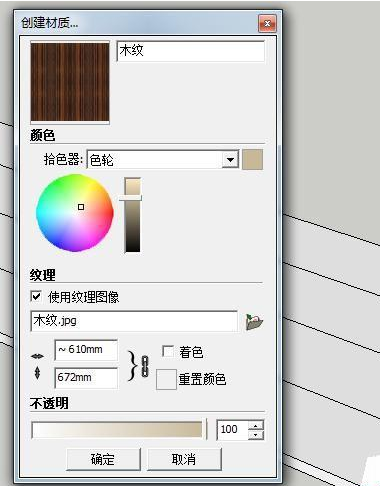Viewport: 380px width, 486px height.
Task: Increase opacity with up spinner arrow
Action: click(x=256, y=425)
